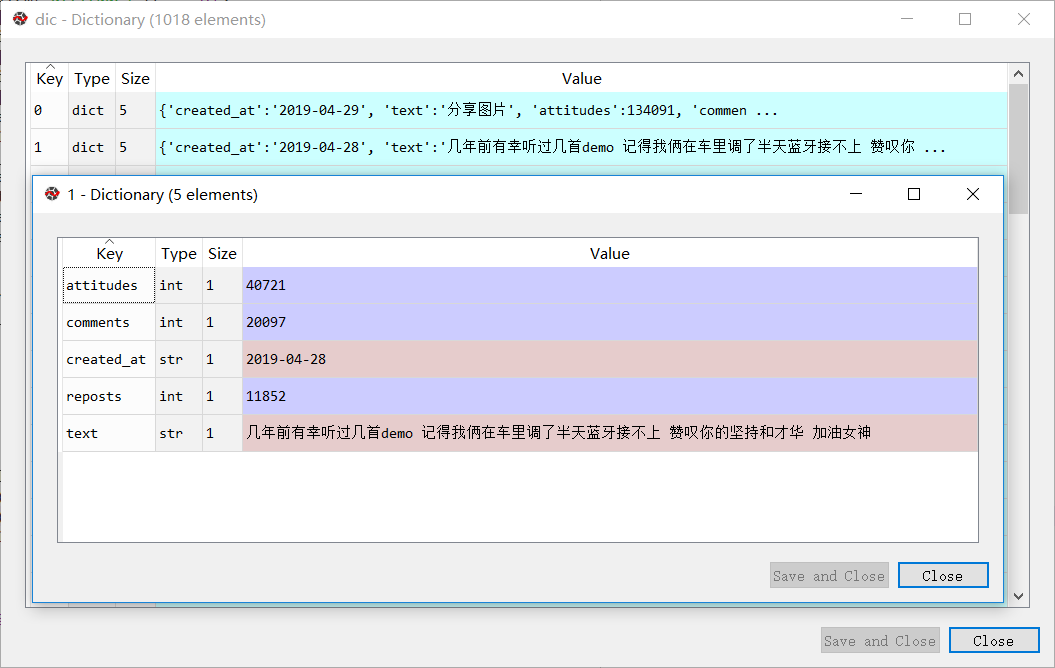Click the value 11852

click(610, 396)
